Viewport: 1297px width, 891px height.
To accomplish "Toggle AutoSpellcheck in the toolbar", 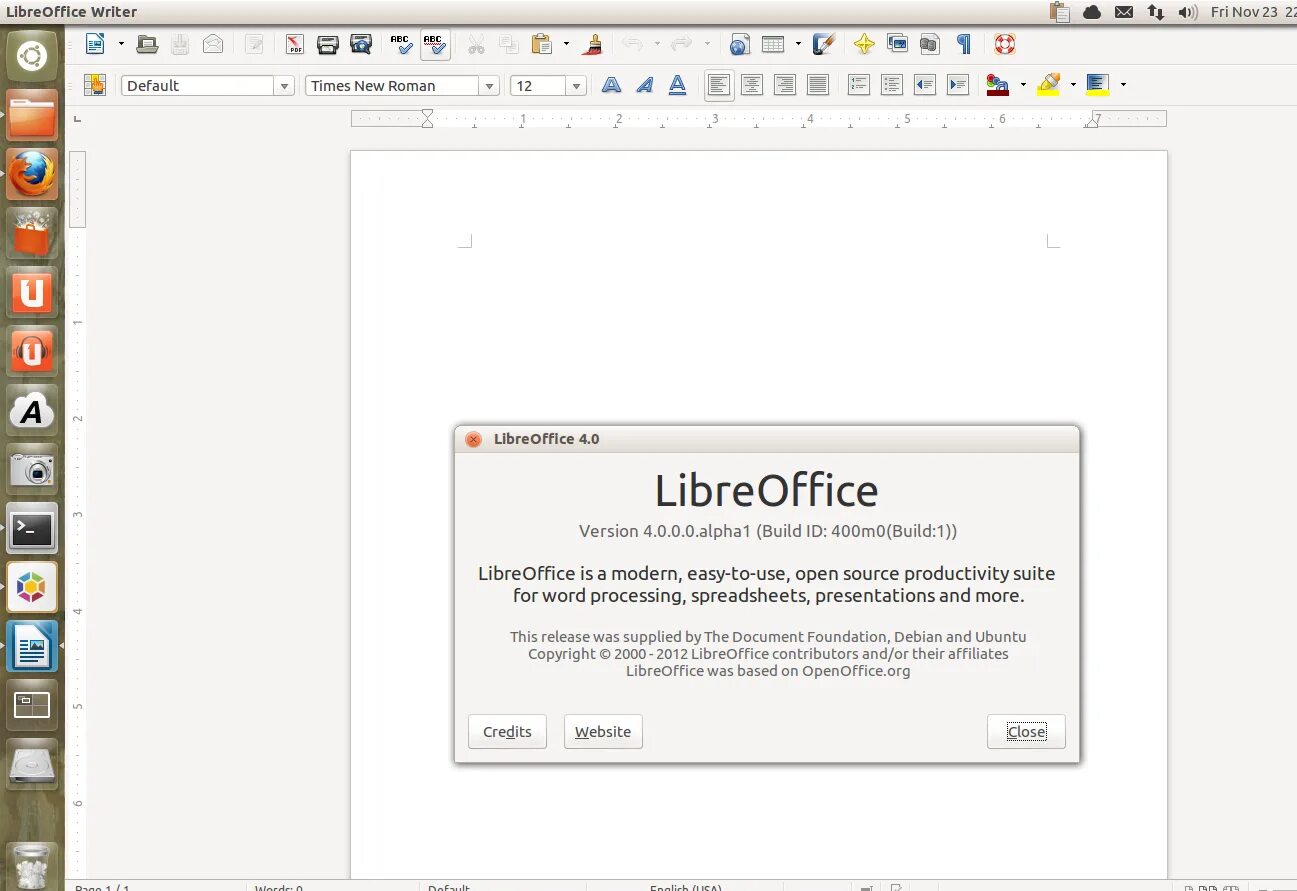I will coord(435,44).
